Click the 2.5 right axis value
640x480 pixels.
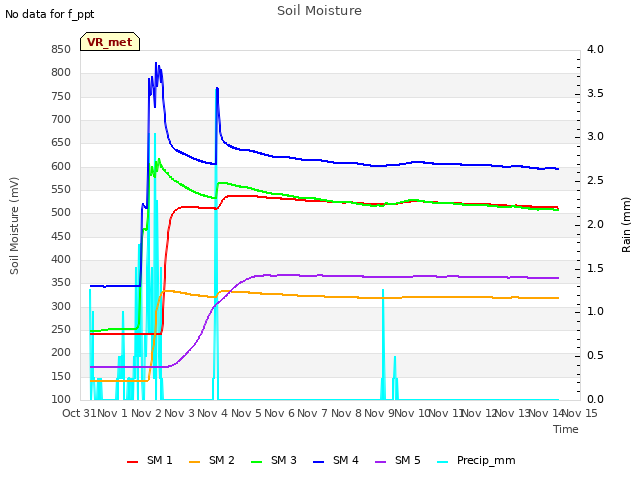pyautogui.click(x=595, y=180)
